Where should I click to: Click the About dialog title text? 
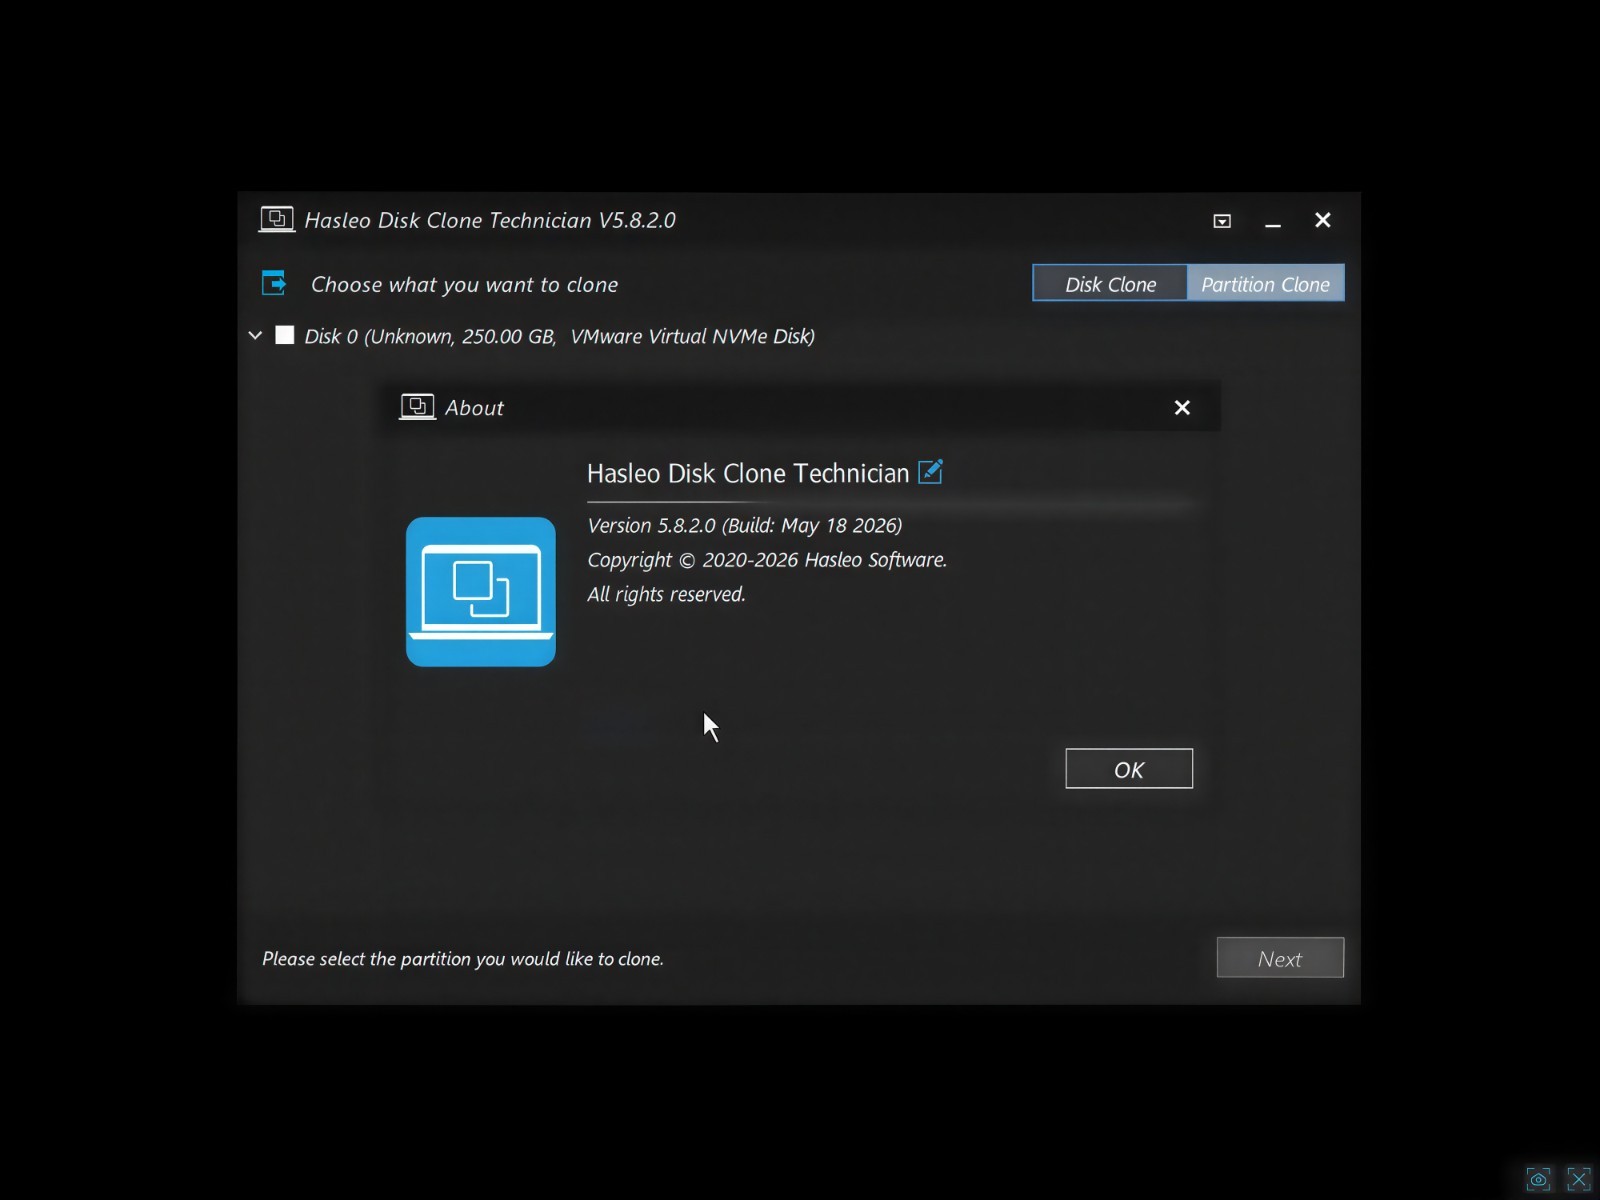click(x=474, y=408)
